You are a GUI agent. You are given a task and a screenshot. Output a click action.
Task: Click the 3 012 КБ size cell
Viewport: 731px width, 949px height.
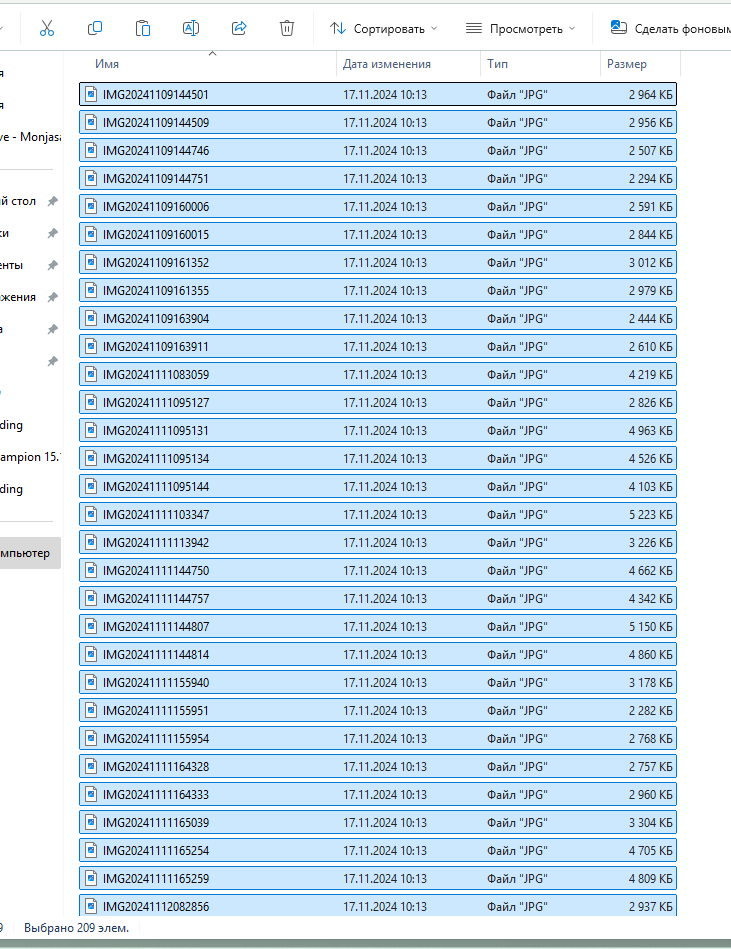(x=651, y=263)
